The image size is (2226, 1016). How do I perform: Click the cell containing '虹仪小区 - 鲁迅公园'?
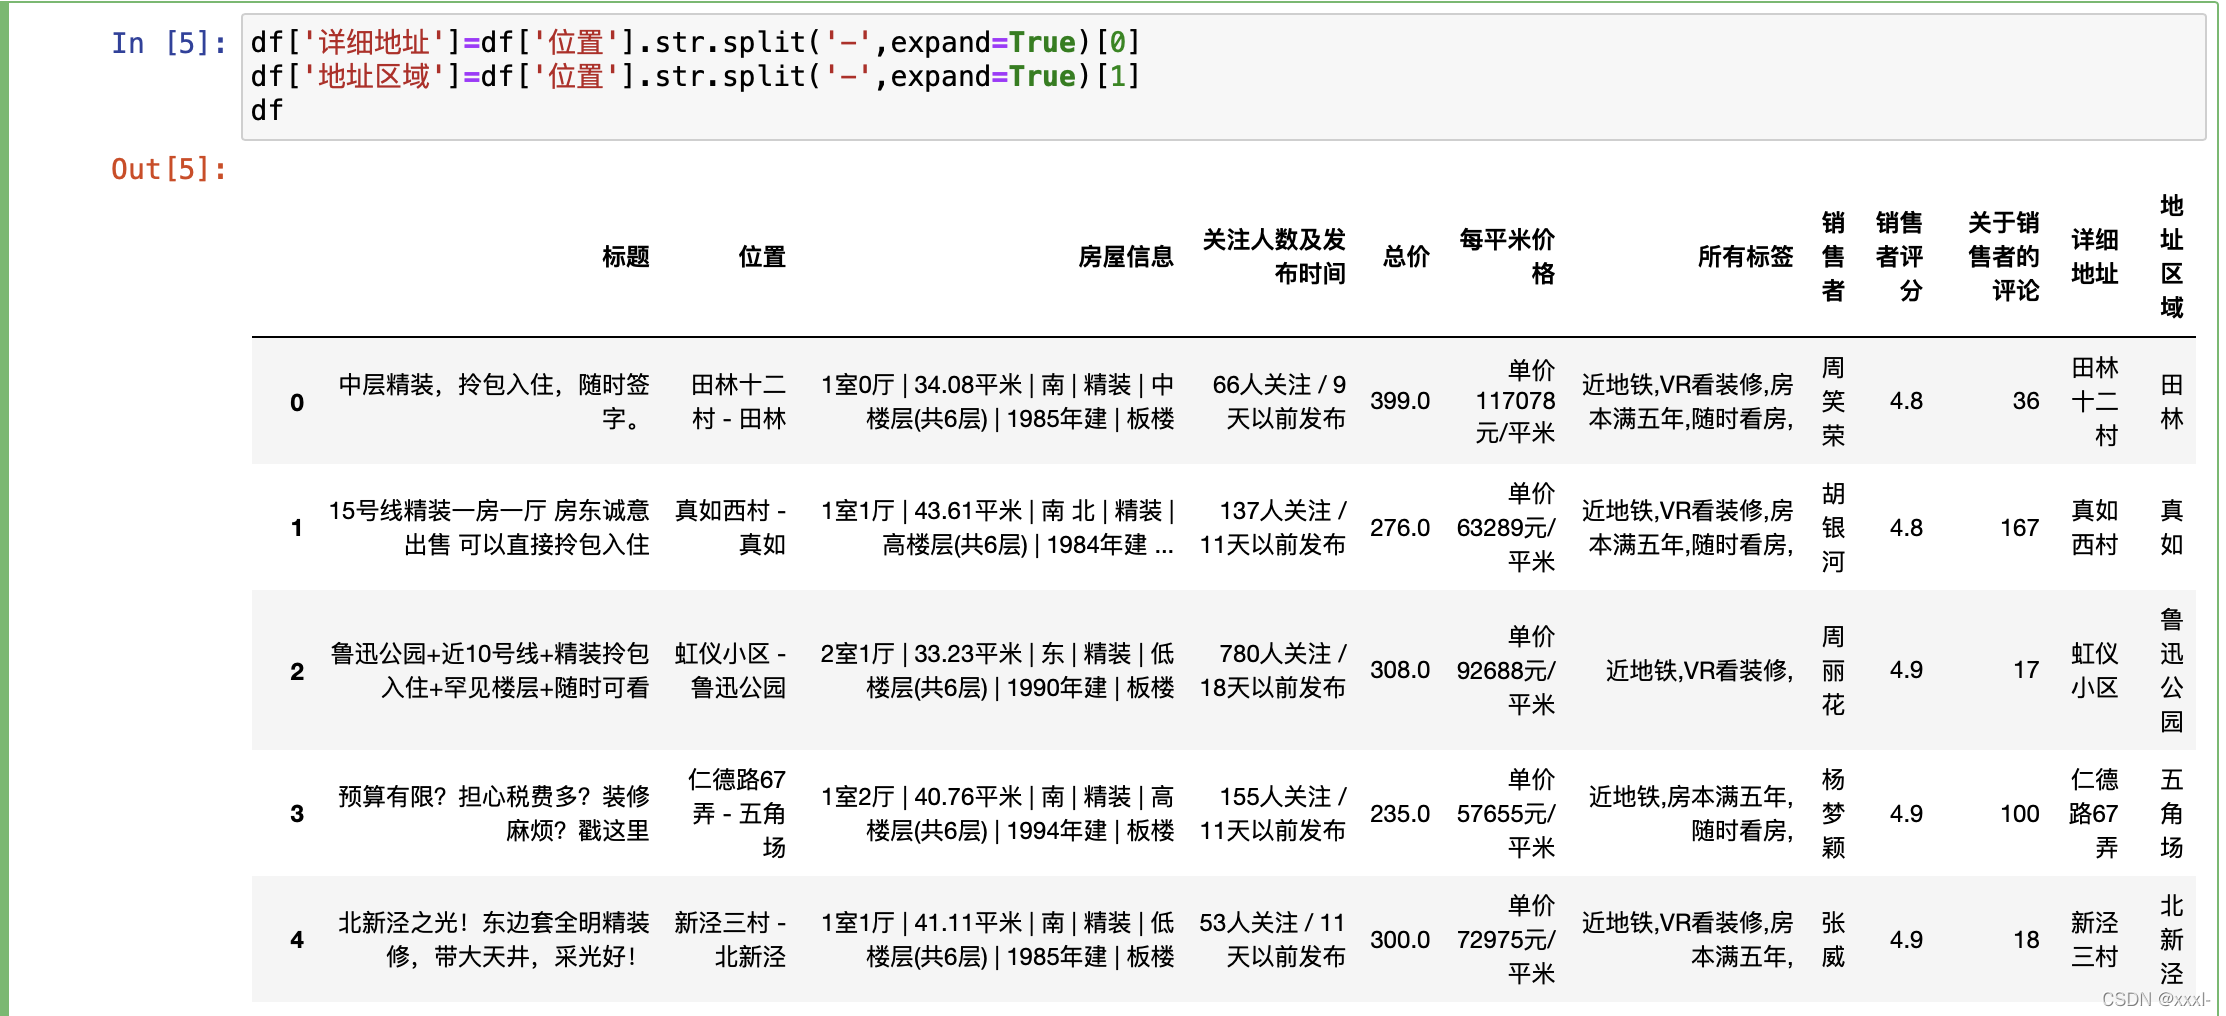[733, 670]
